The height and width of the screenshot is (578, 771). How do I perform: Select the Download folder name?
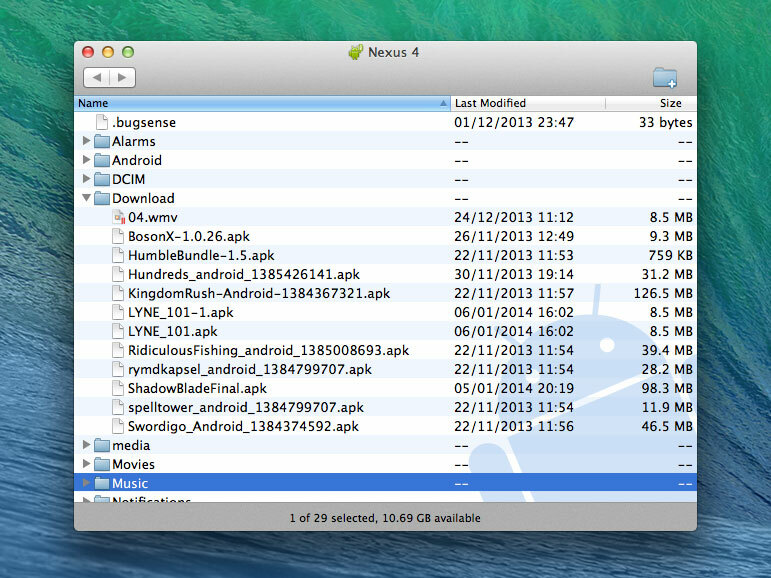(x=143, y=198)
